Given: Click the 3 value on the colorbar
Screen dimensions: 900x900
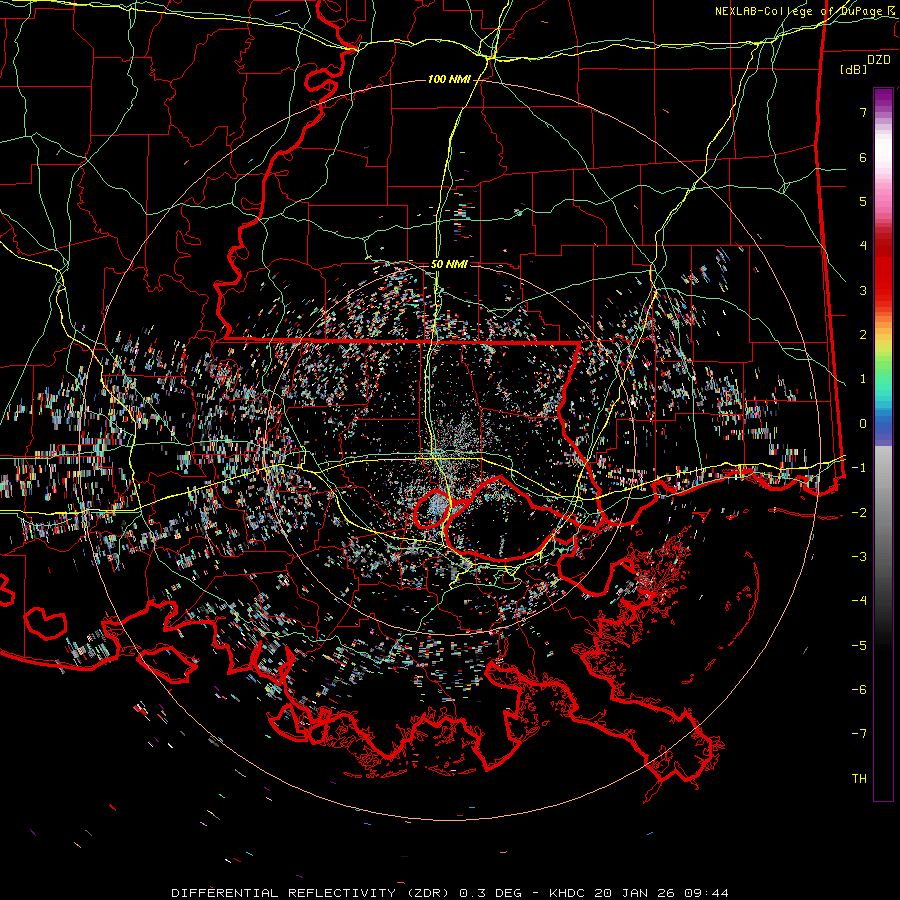Looking at the screenshot, I should tap(863, 290).
